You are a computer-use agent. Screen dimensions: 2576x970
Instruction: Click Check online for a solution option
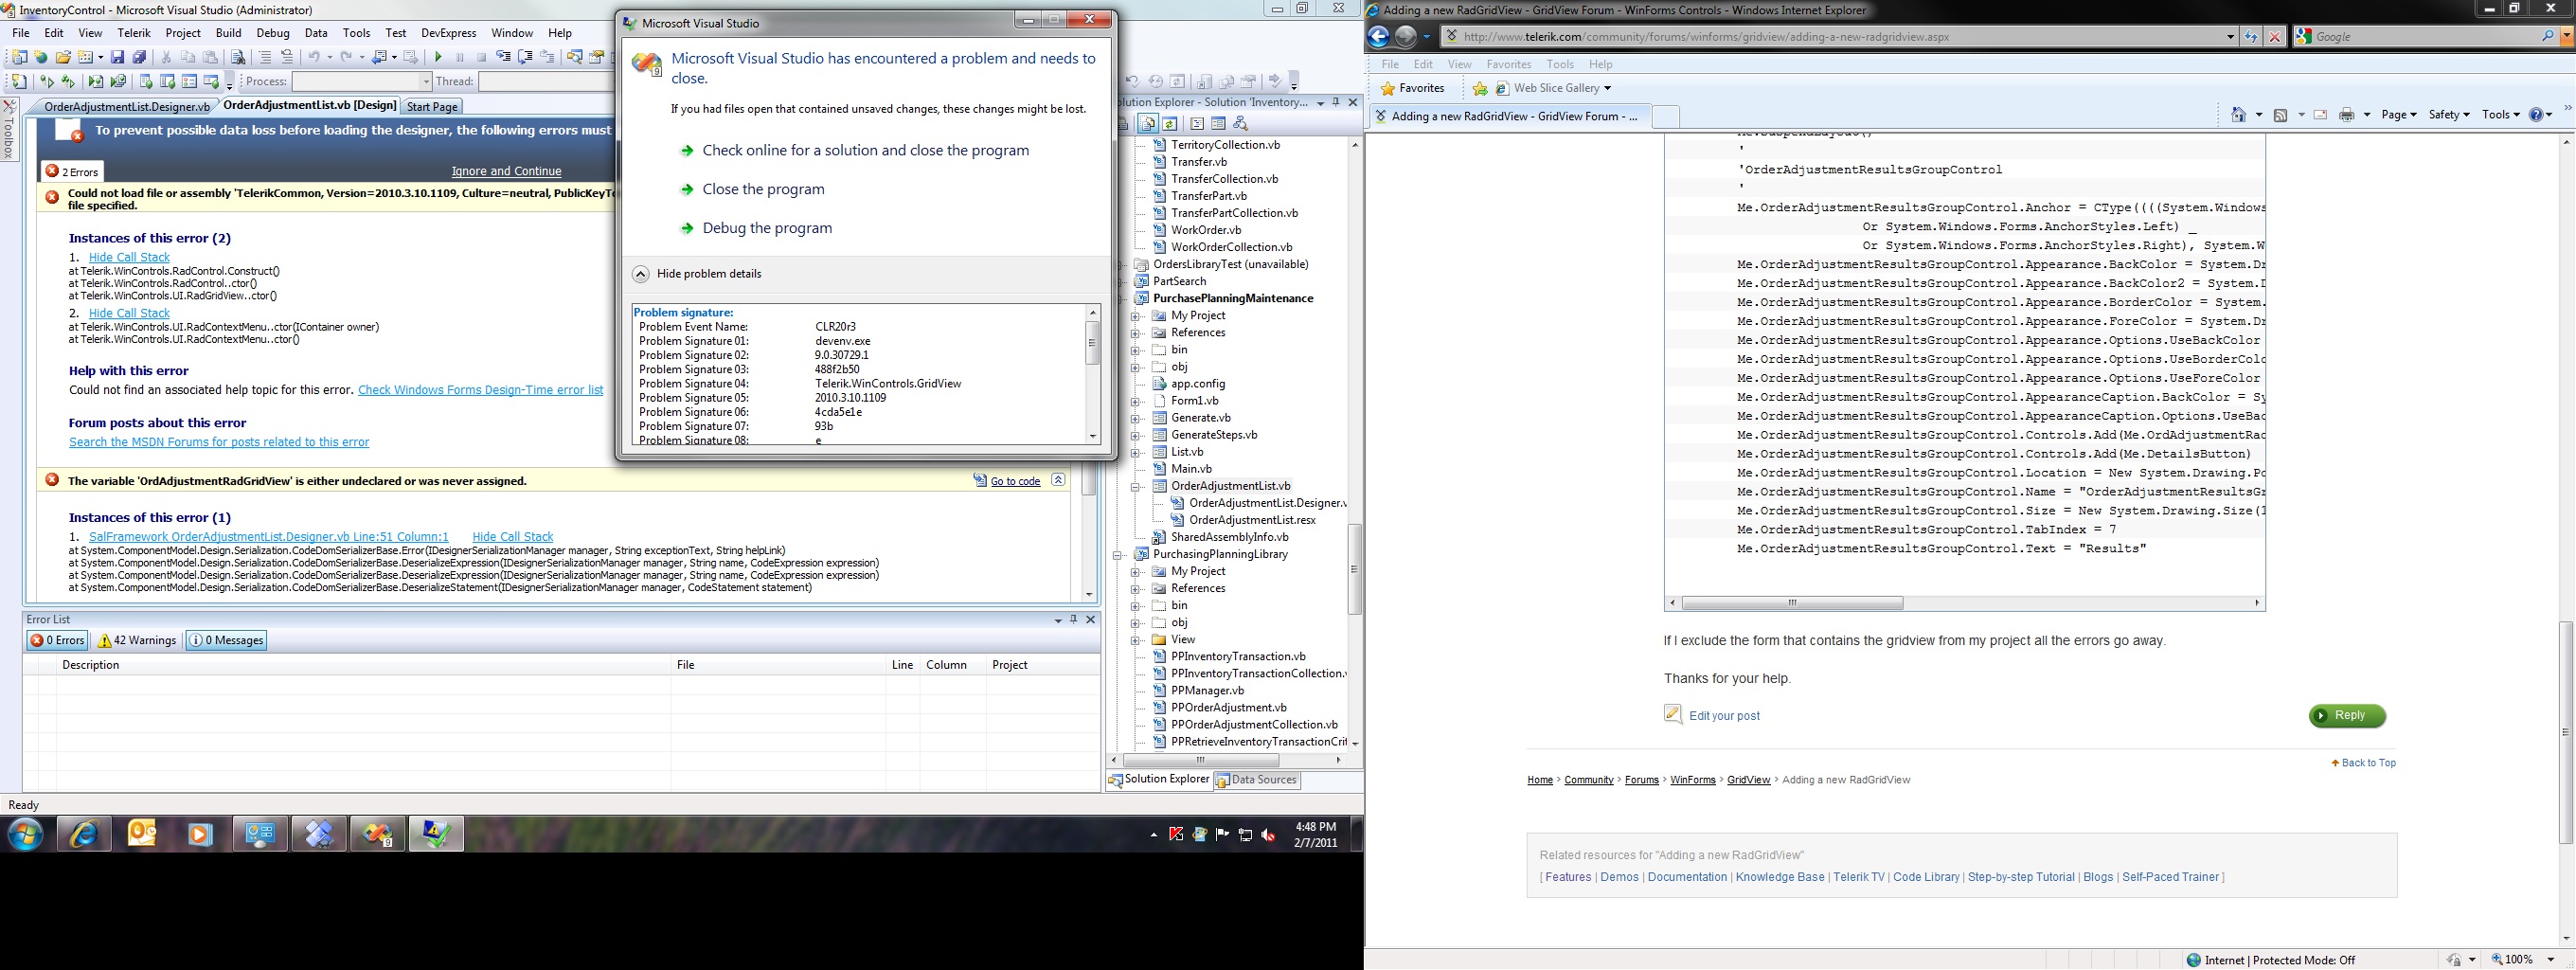[866, 151]
